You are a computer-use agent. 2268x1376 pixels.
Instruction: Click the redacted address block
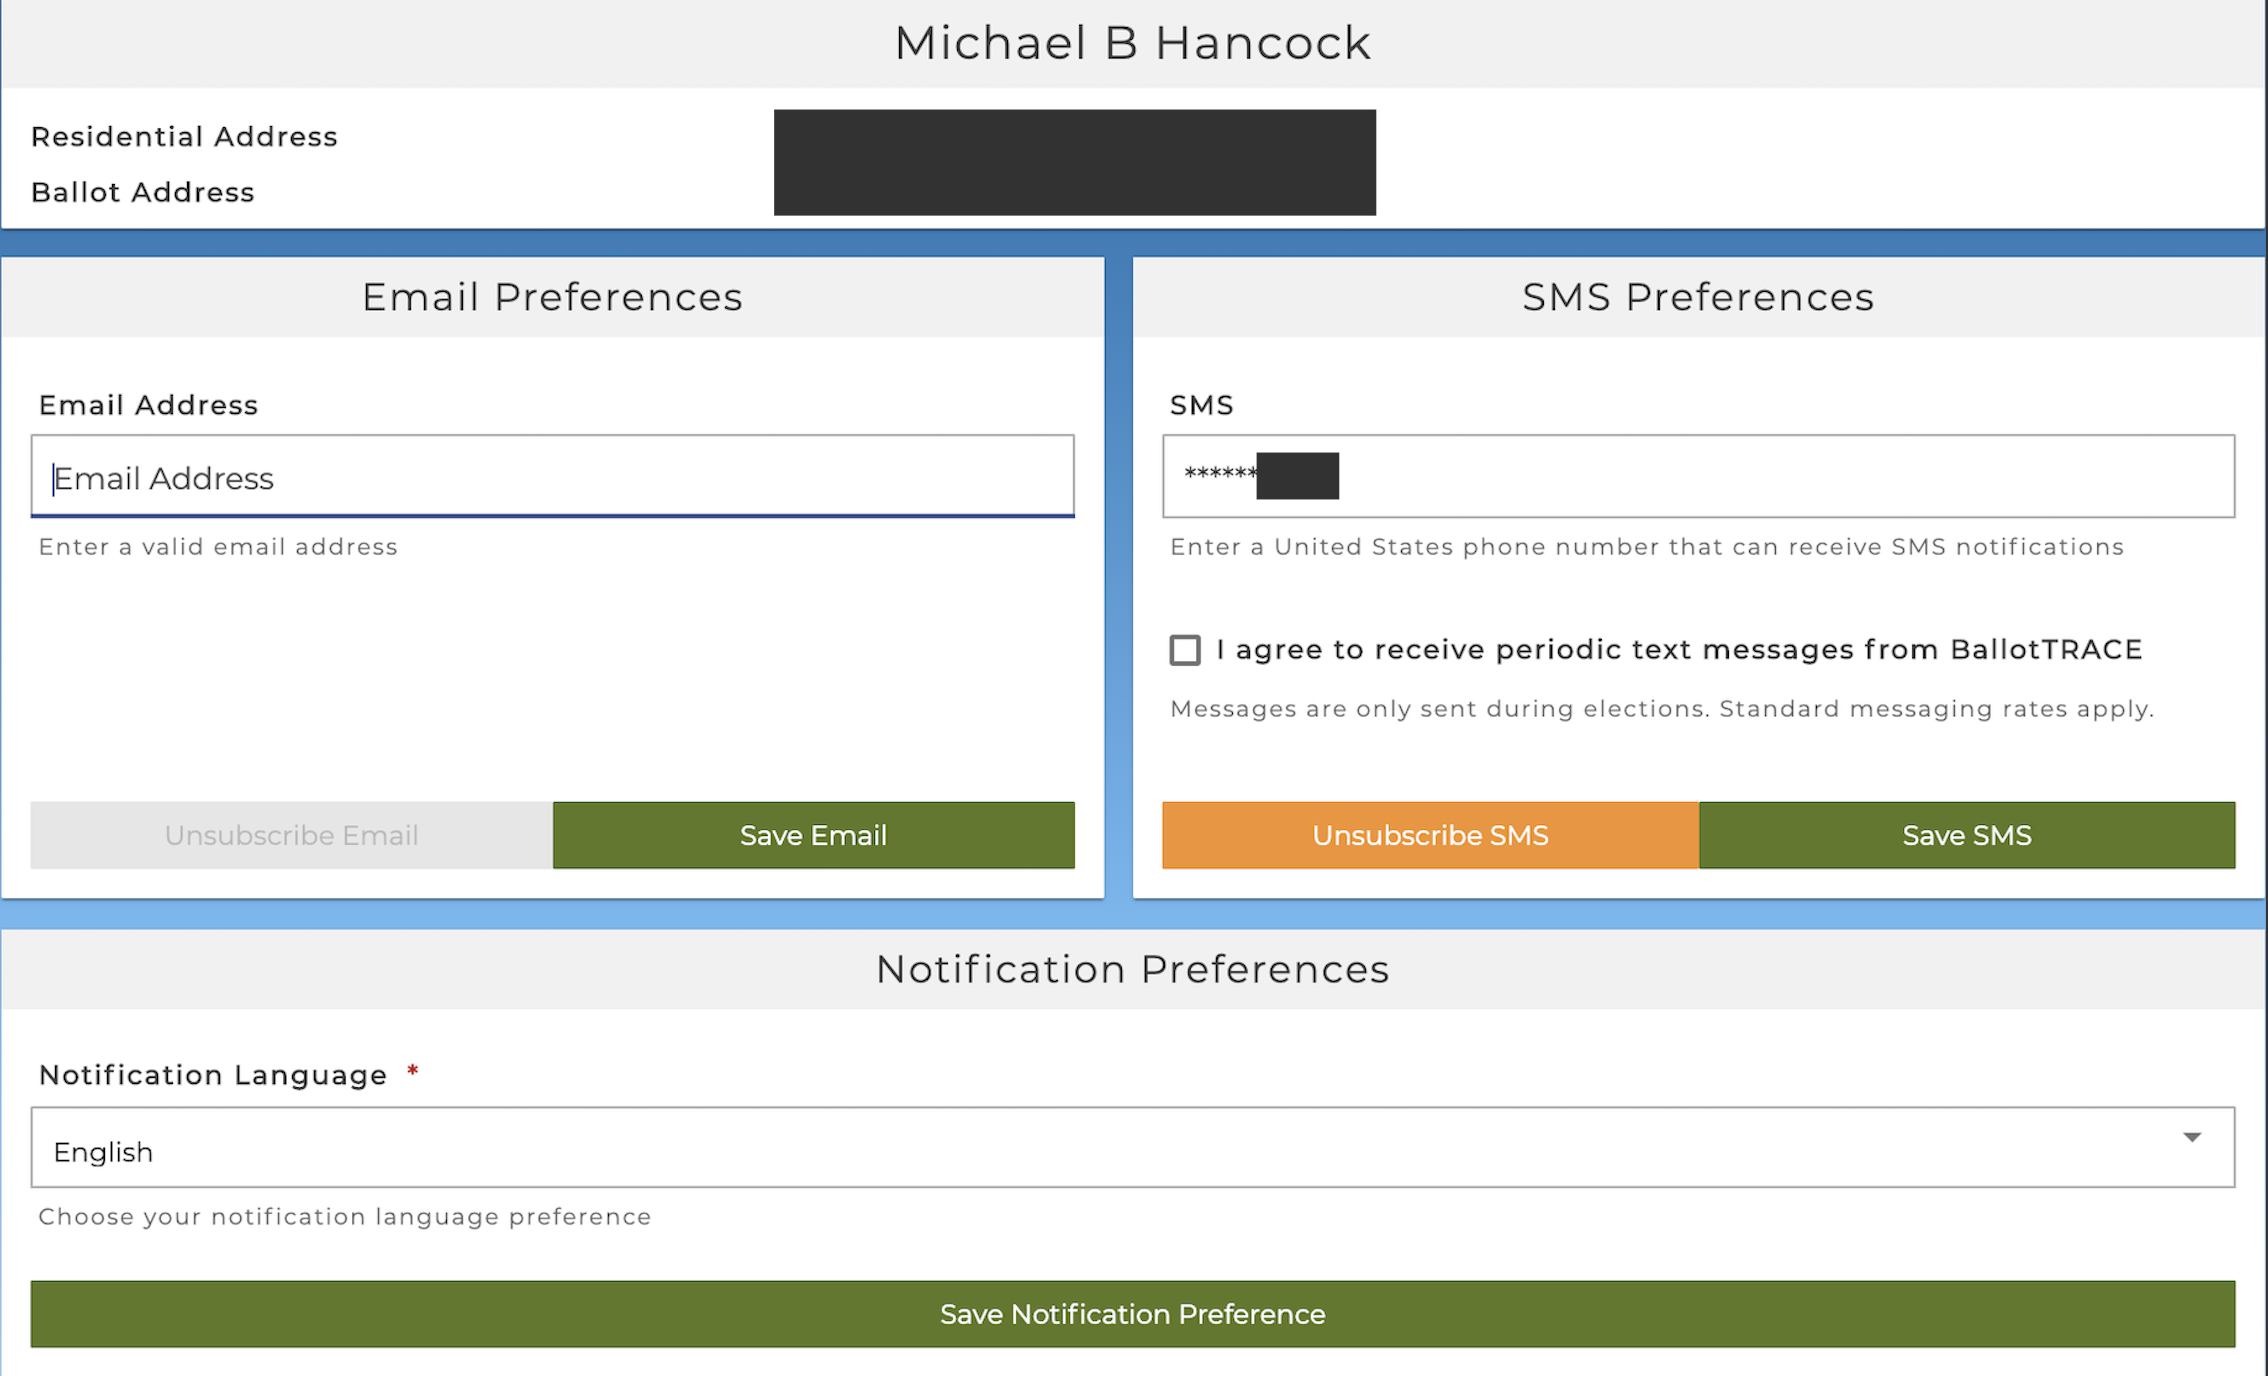click(1074, 162)
